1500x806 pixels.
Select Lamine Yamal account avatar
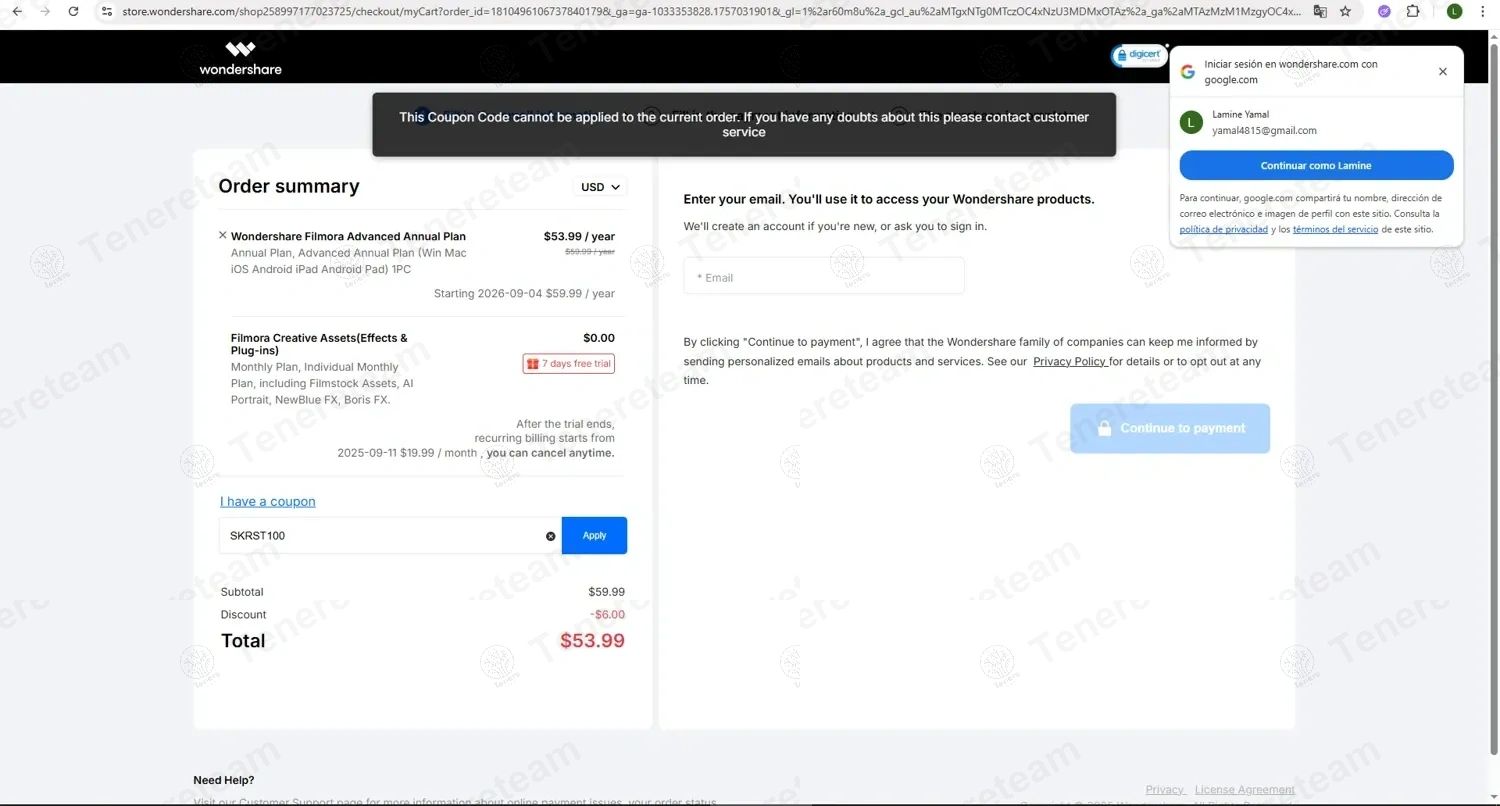pyautogui.click(x=1191, y=122)
